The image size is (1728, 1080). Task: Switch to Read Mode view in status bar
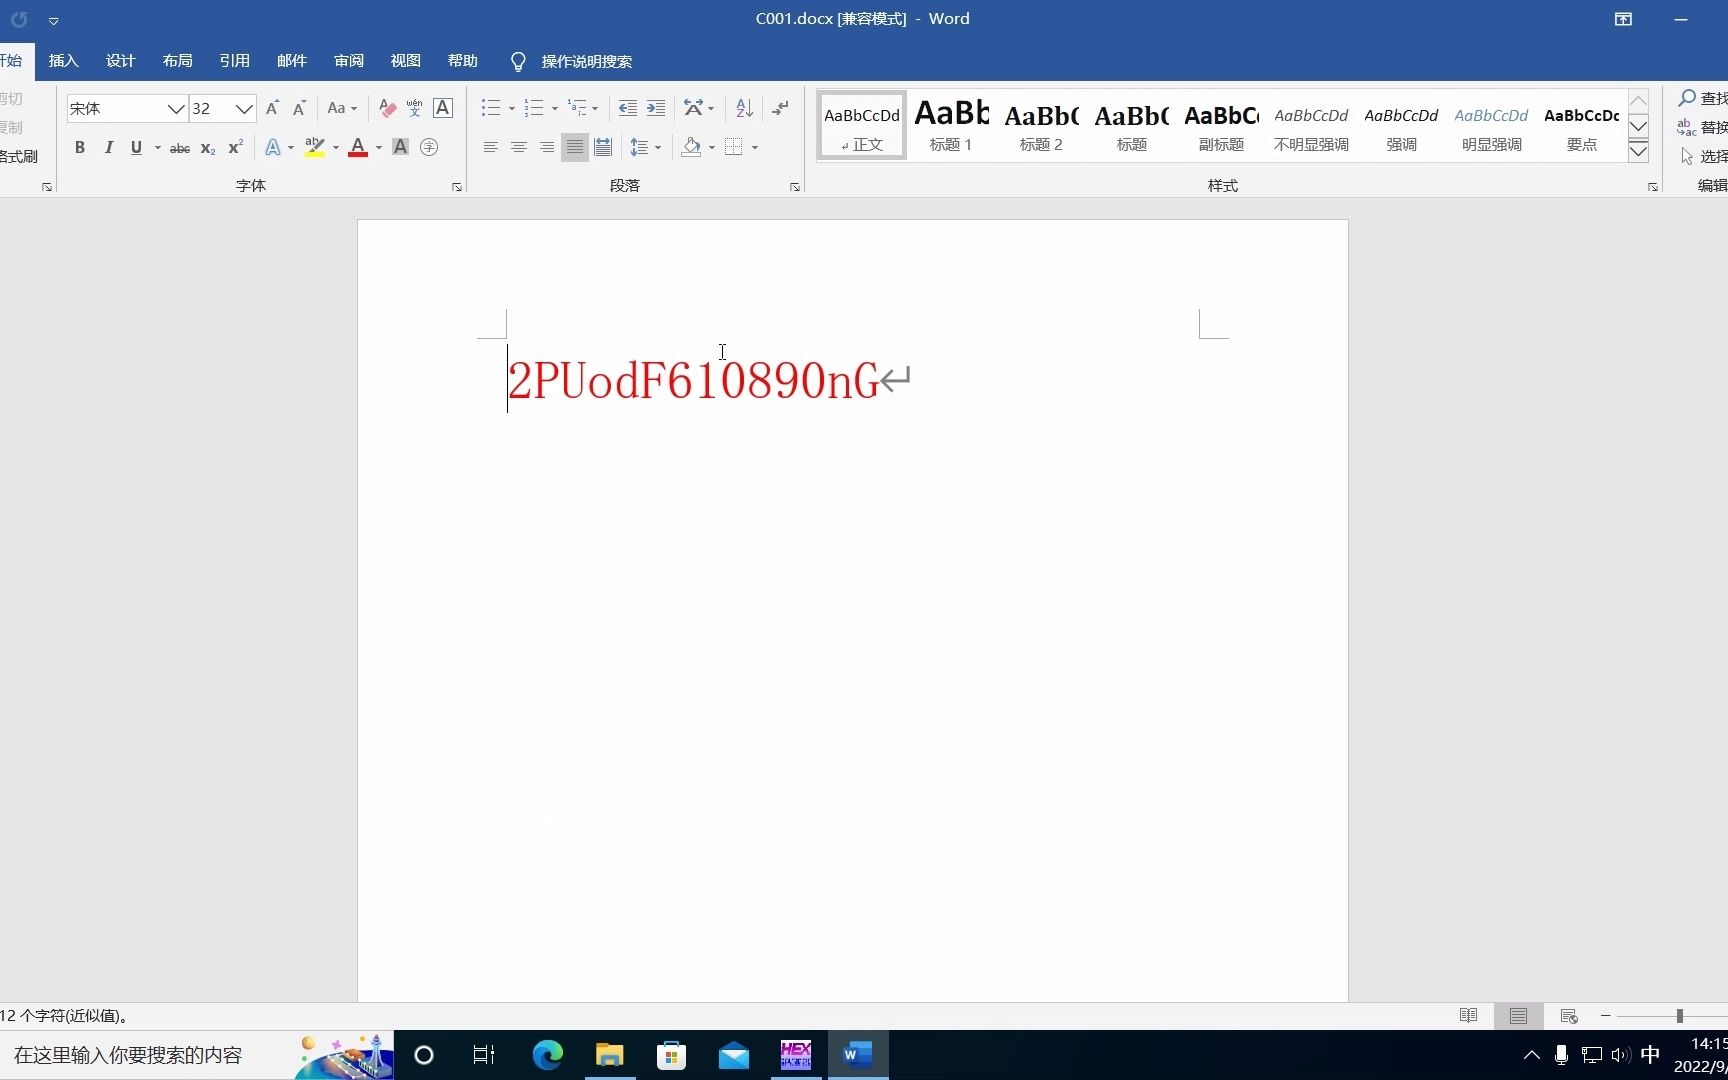1468,1016
